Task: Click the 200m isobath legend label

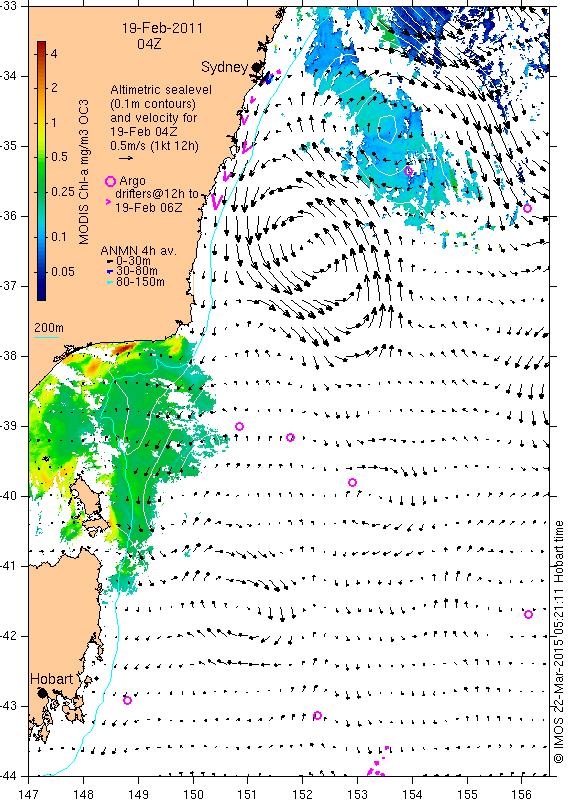Action: [48, 327]
